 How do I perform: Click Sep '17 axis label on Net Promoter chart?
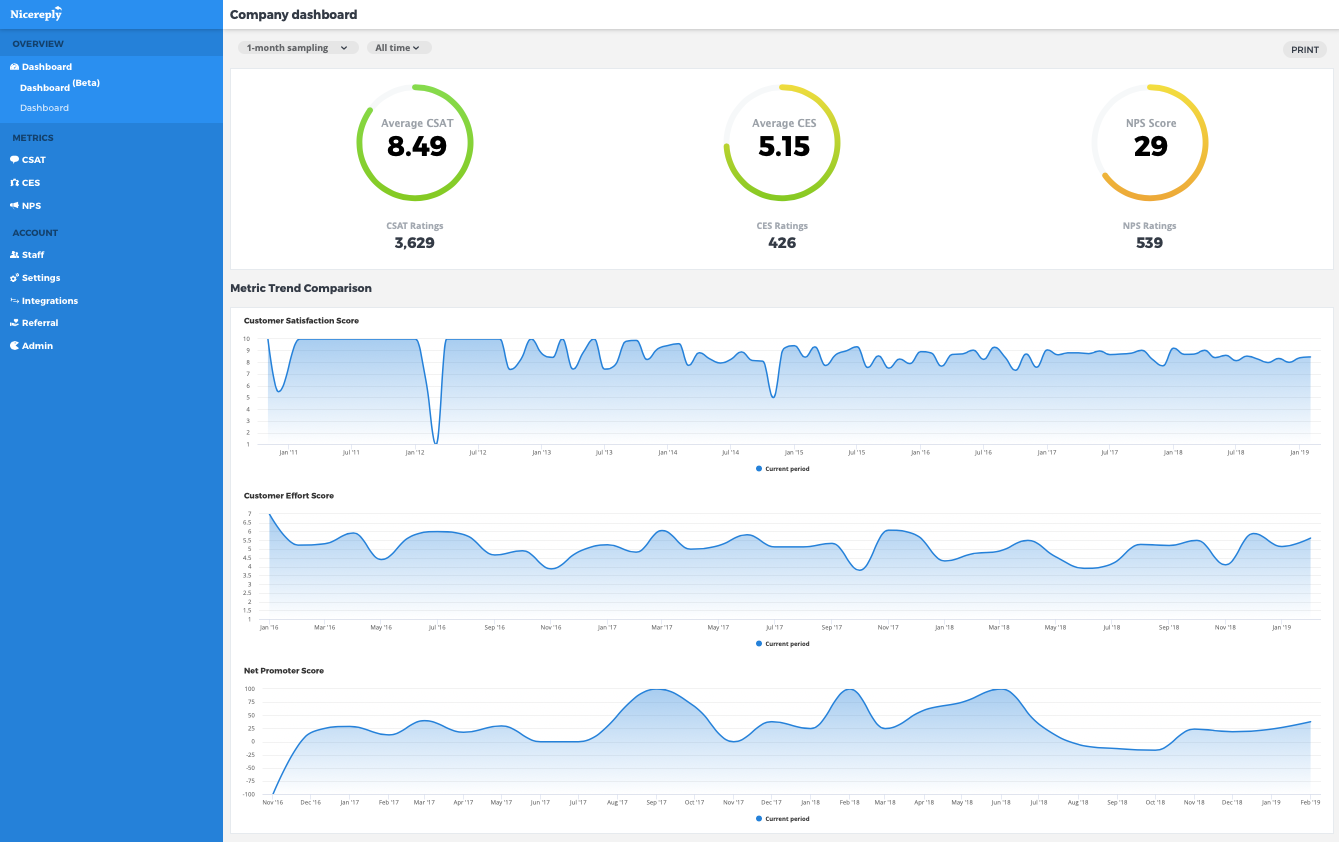tap(656, 803)
